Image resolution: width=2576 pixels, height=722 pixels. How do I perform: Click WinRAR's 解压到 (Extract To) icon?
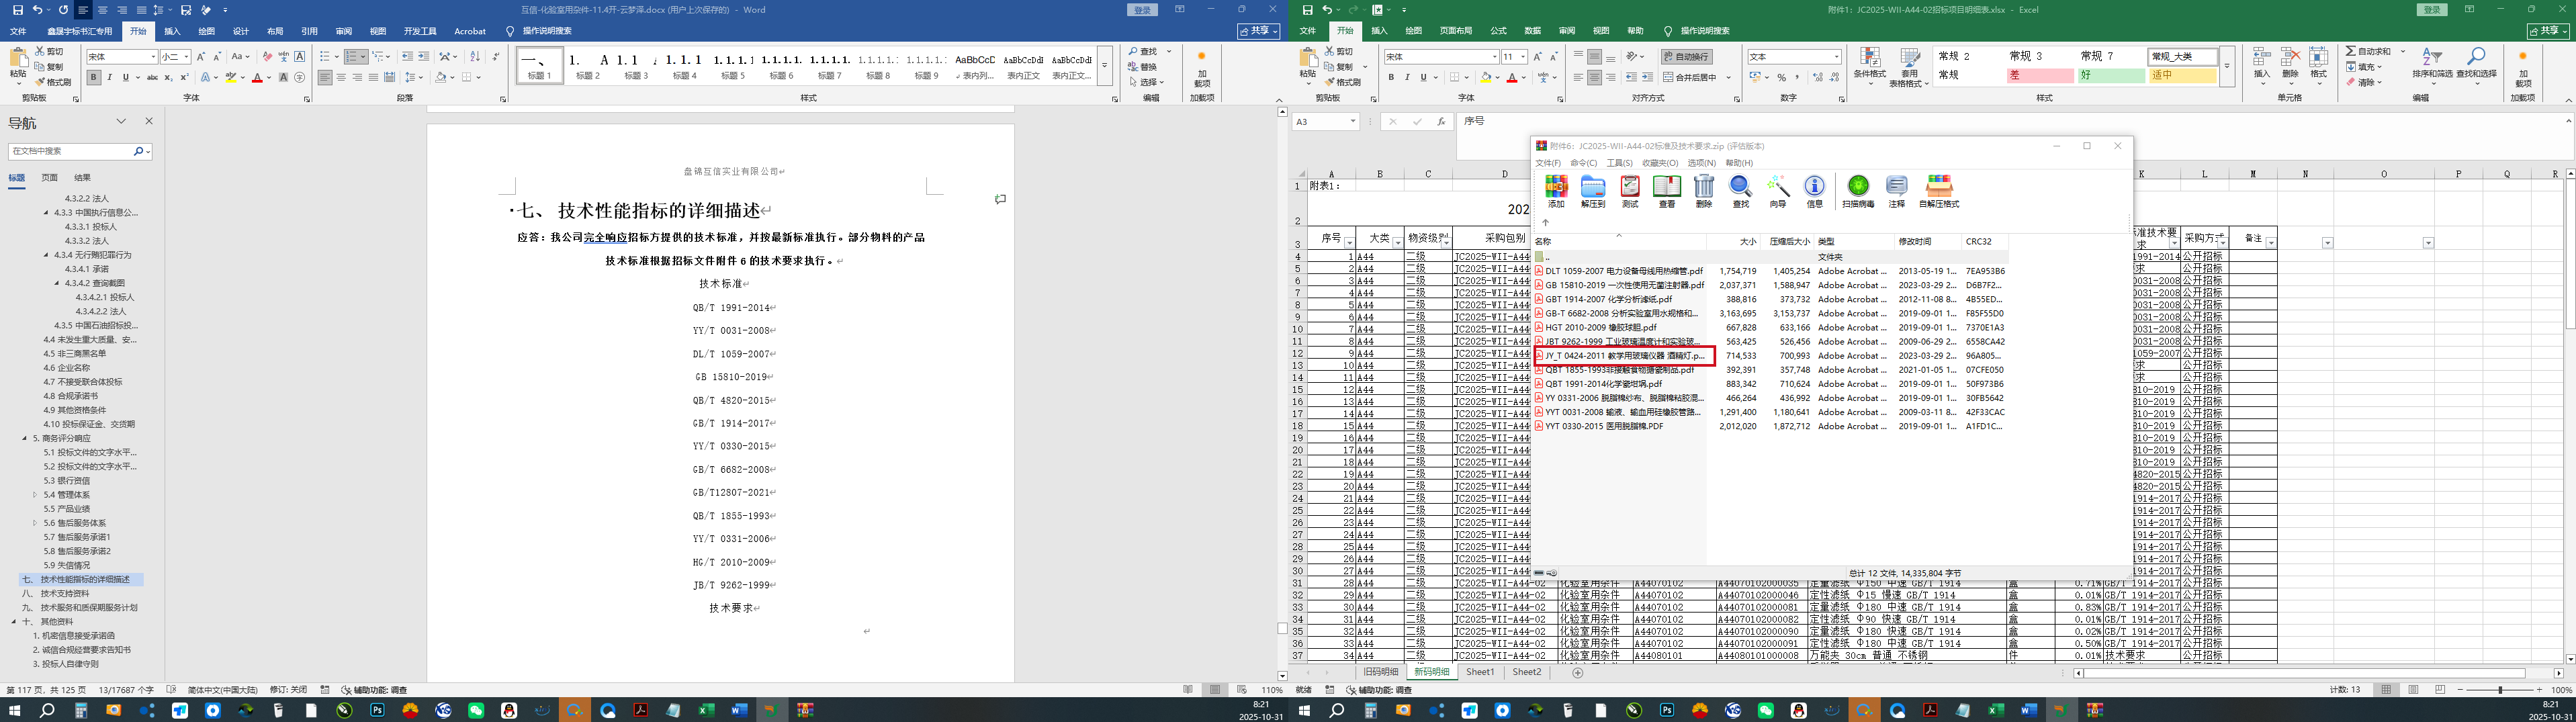click(1592, 189)
